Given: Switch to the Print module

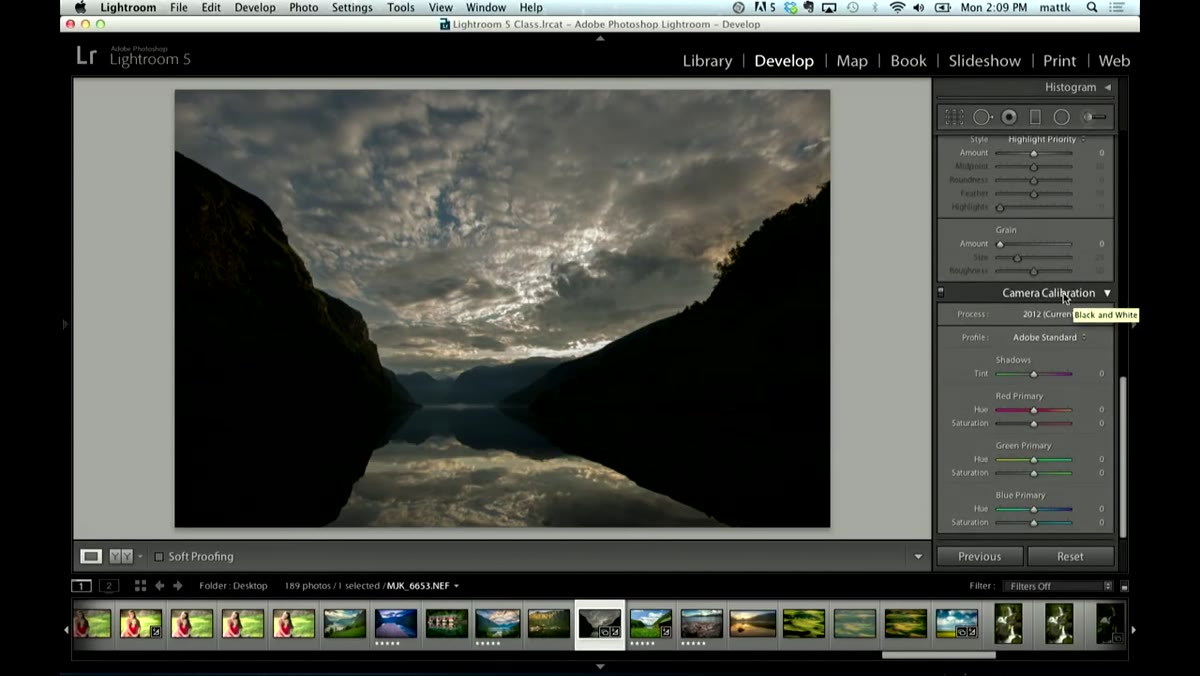Looking at the screenshot, I should coord(1060,61).
